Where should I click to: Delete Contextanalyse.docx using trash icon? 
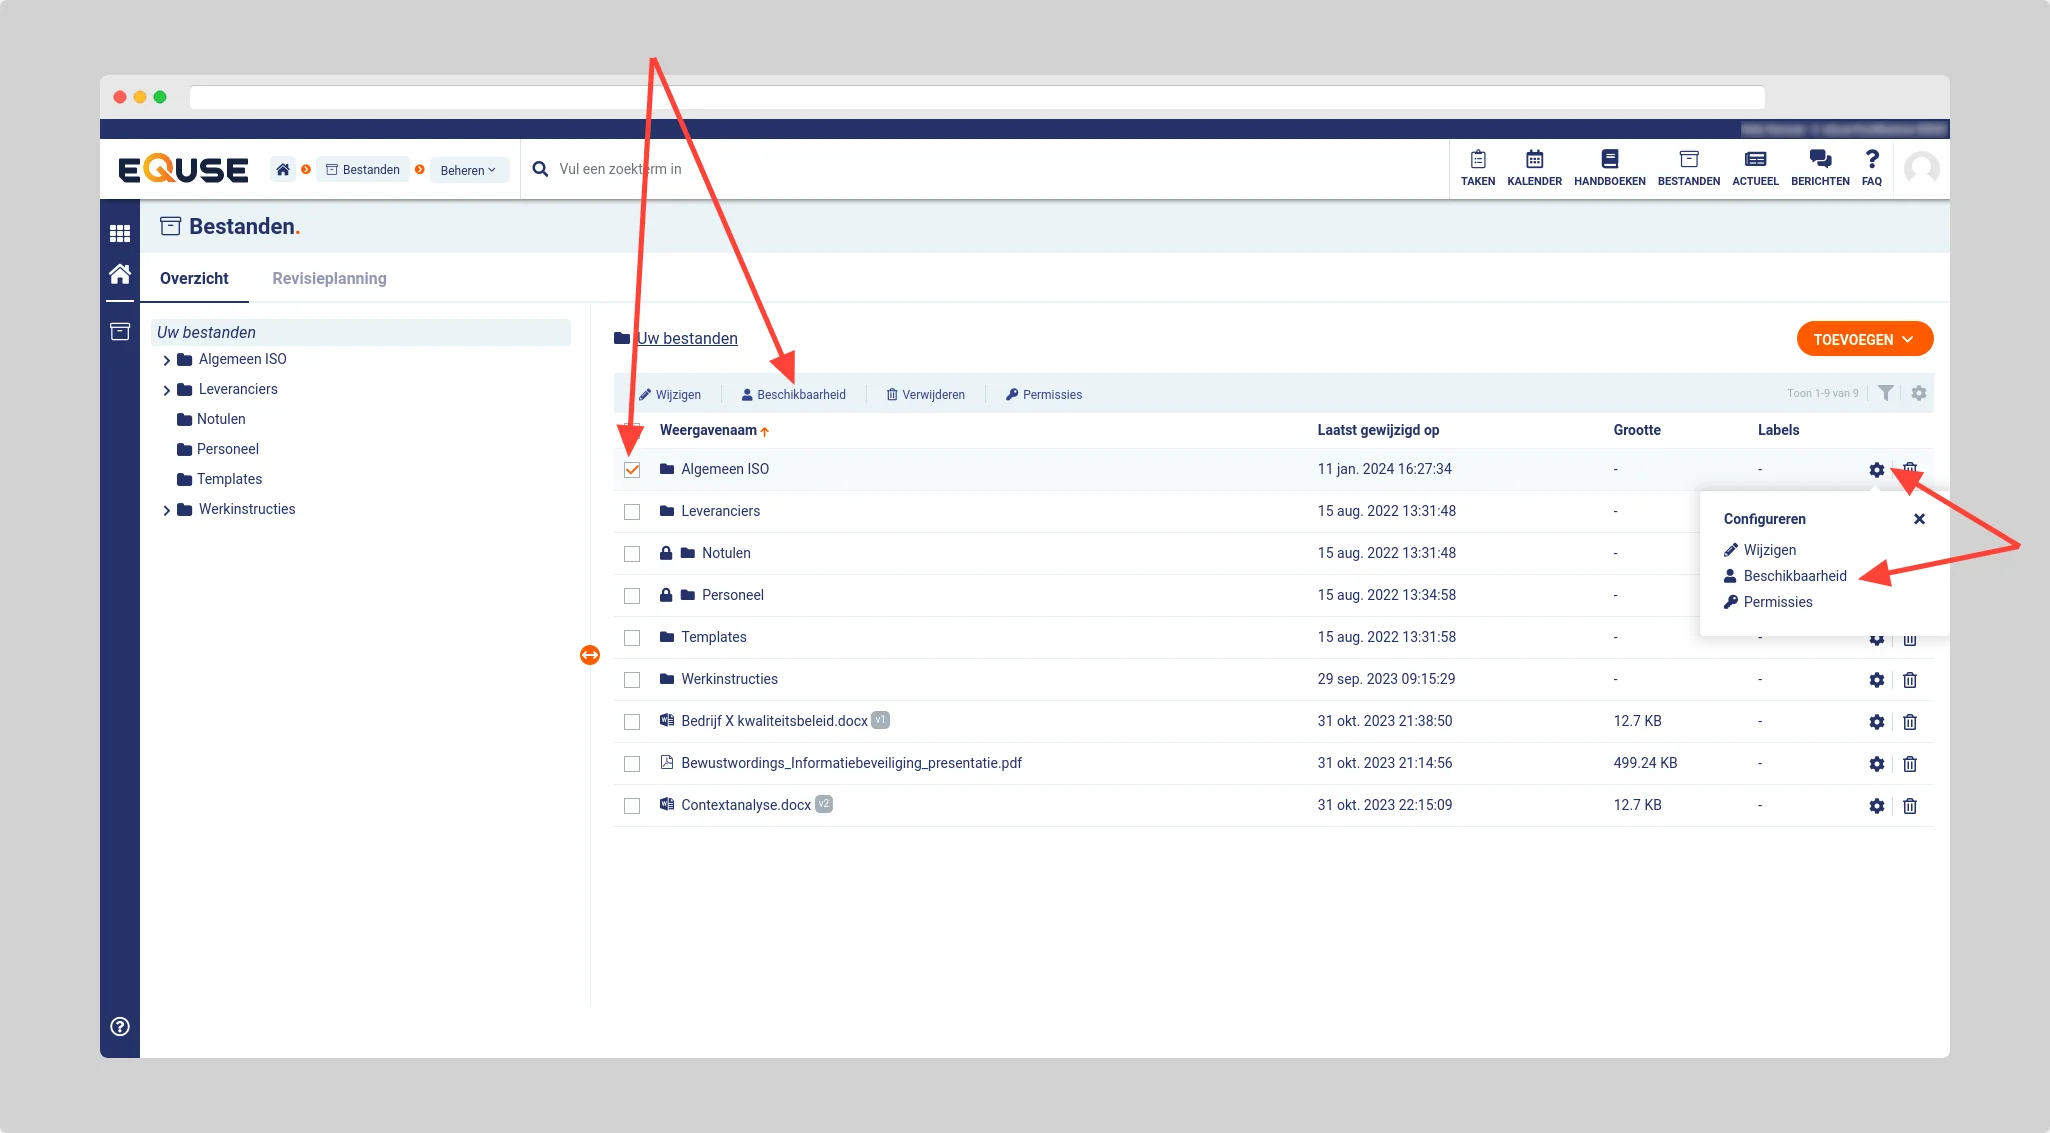click(x=1909, y=806)
